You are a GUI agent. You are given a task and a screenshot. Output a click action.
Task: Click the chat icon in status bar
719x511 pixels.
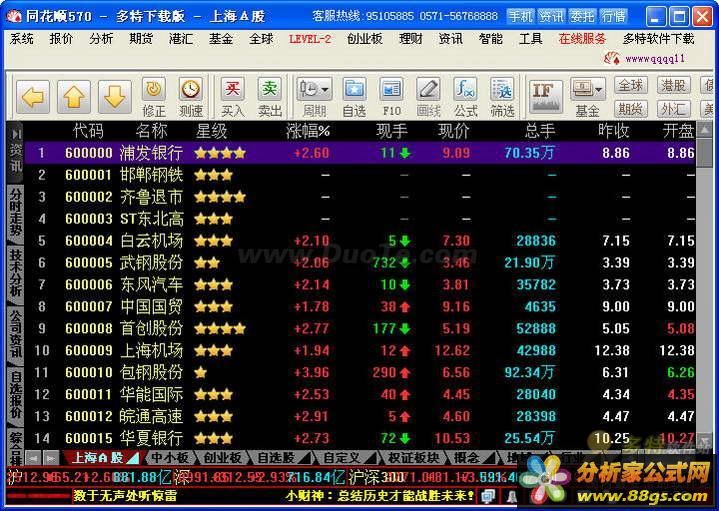tap(488, 496)
